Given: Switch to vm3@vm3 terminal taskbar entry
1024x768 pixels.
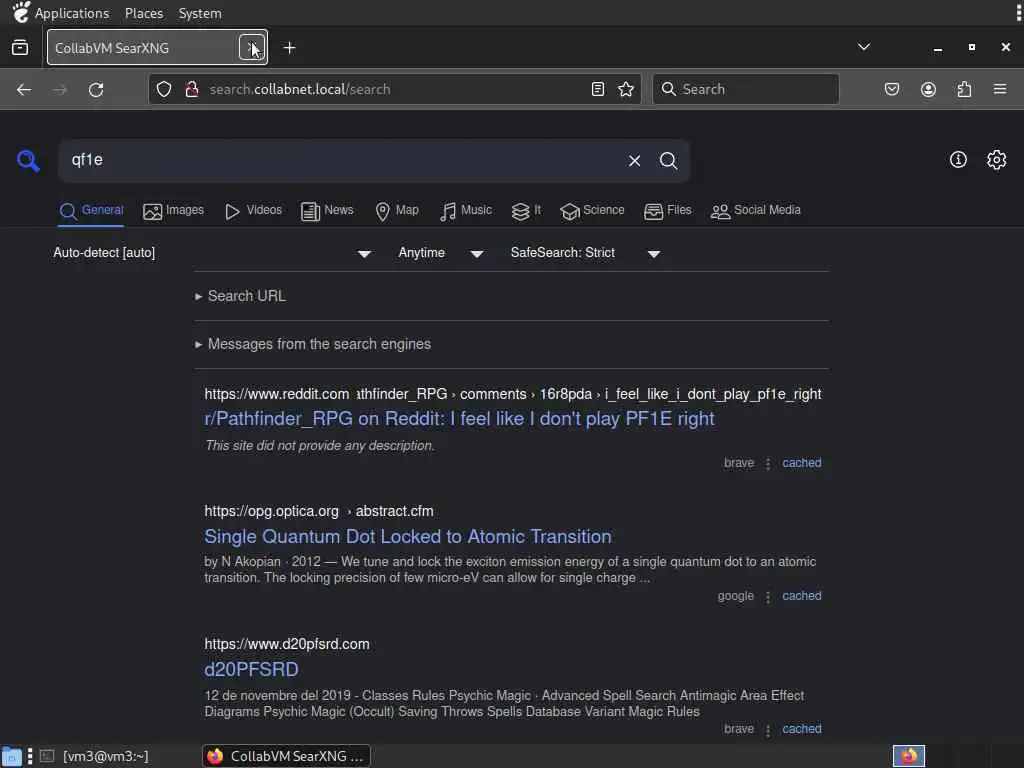Looking at the screenshot, I should click(95, 756).
